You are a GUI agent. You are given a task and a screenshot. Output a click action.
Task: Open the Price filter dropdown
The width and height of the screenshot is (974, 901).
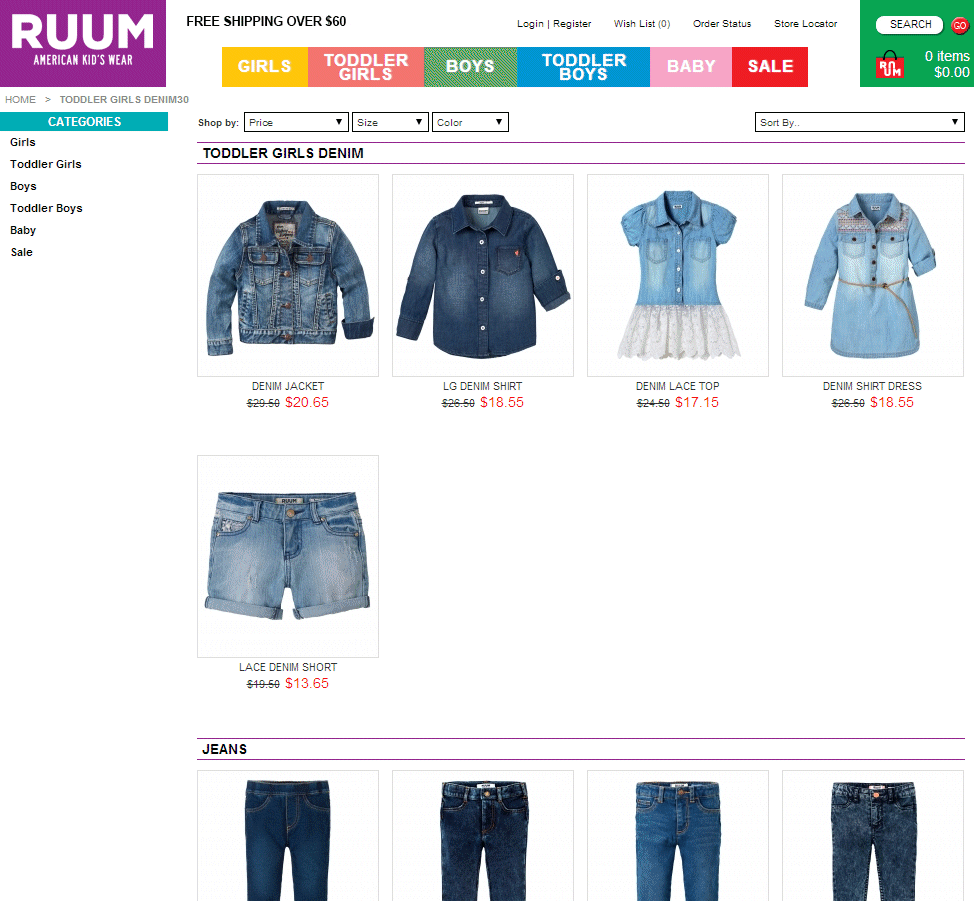click(296, 122)
